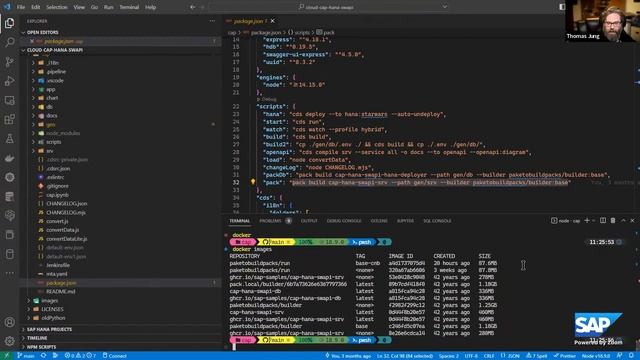This screenshot has width=640, height=360.
Task: Open the File menu
Action: click(x=21, y=7)
